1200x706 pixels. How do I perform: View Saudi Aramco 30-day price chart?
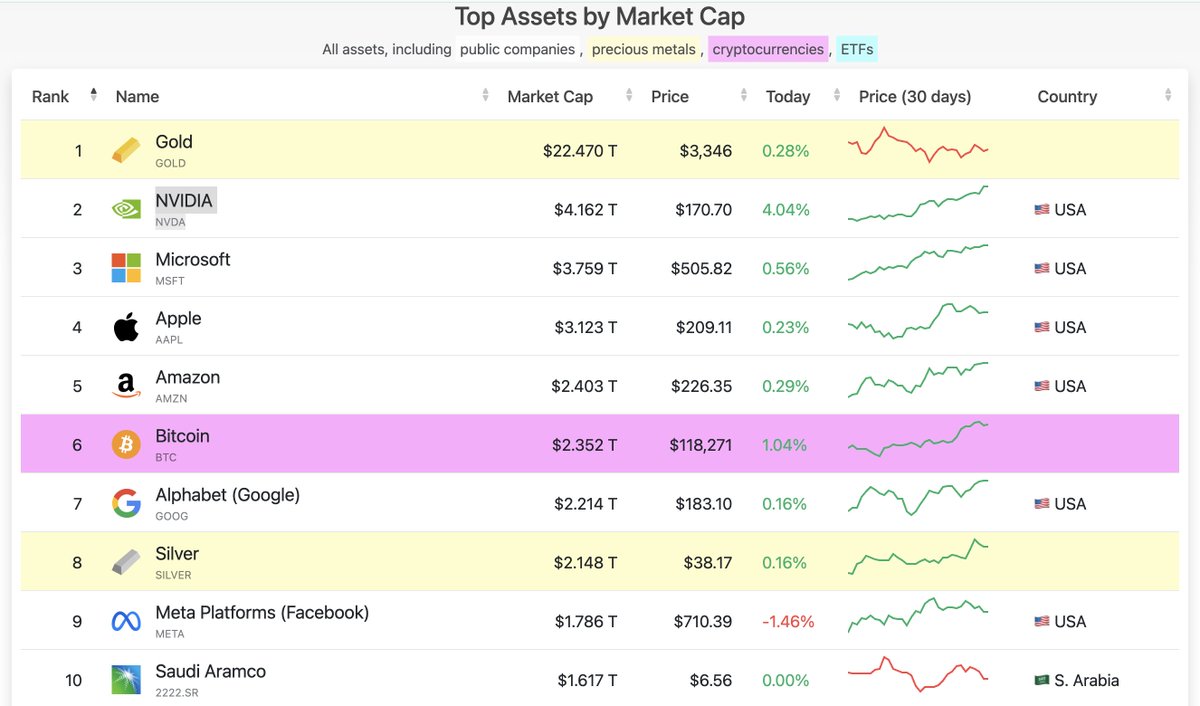click(x=918, y=675)
